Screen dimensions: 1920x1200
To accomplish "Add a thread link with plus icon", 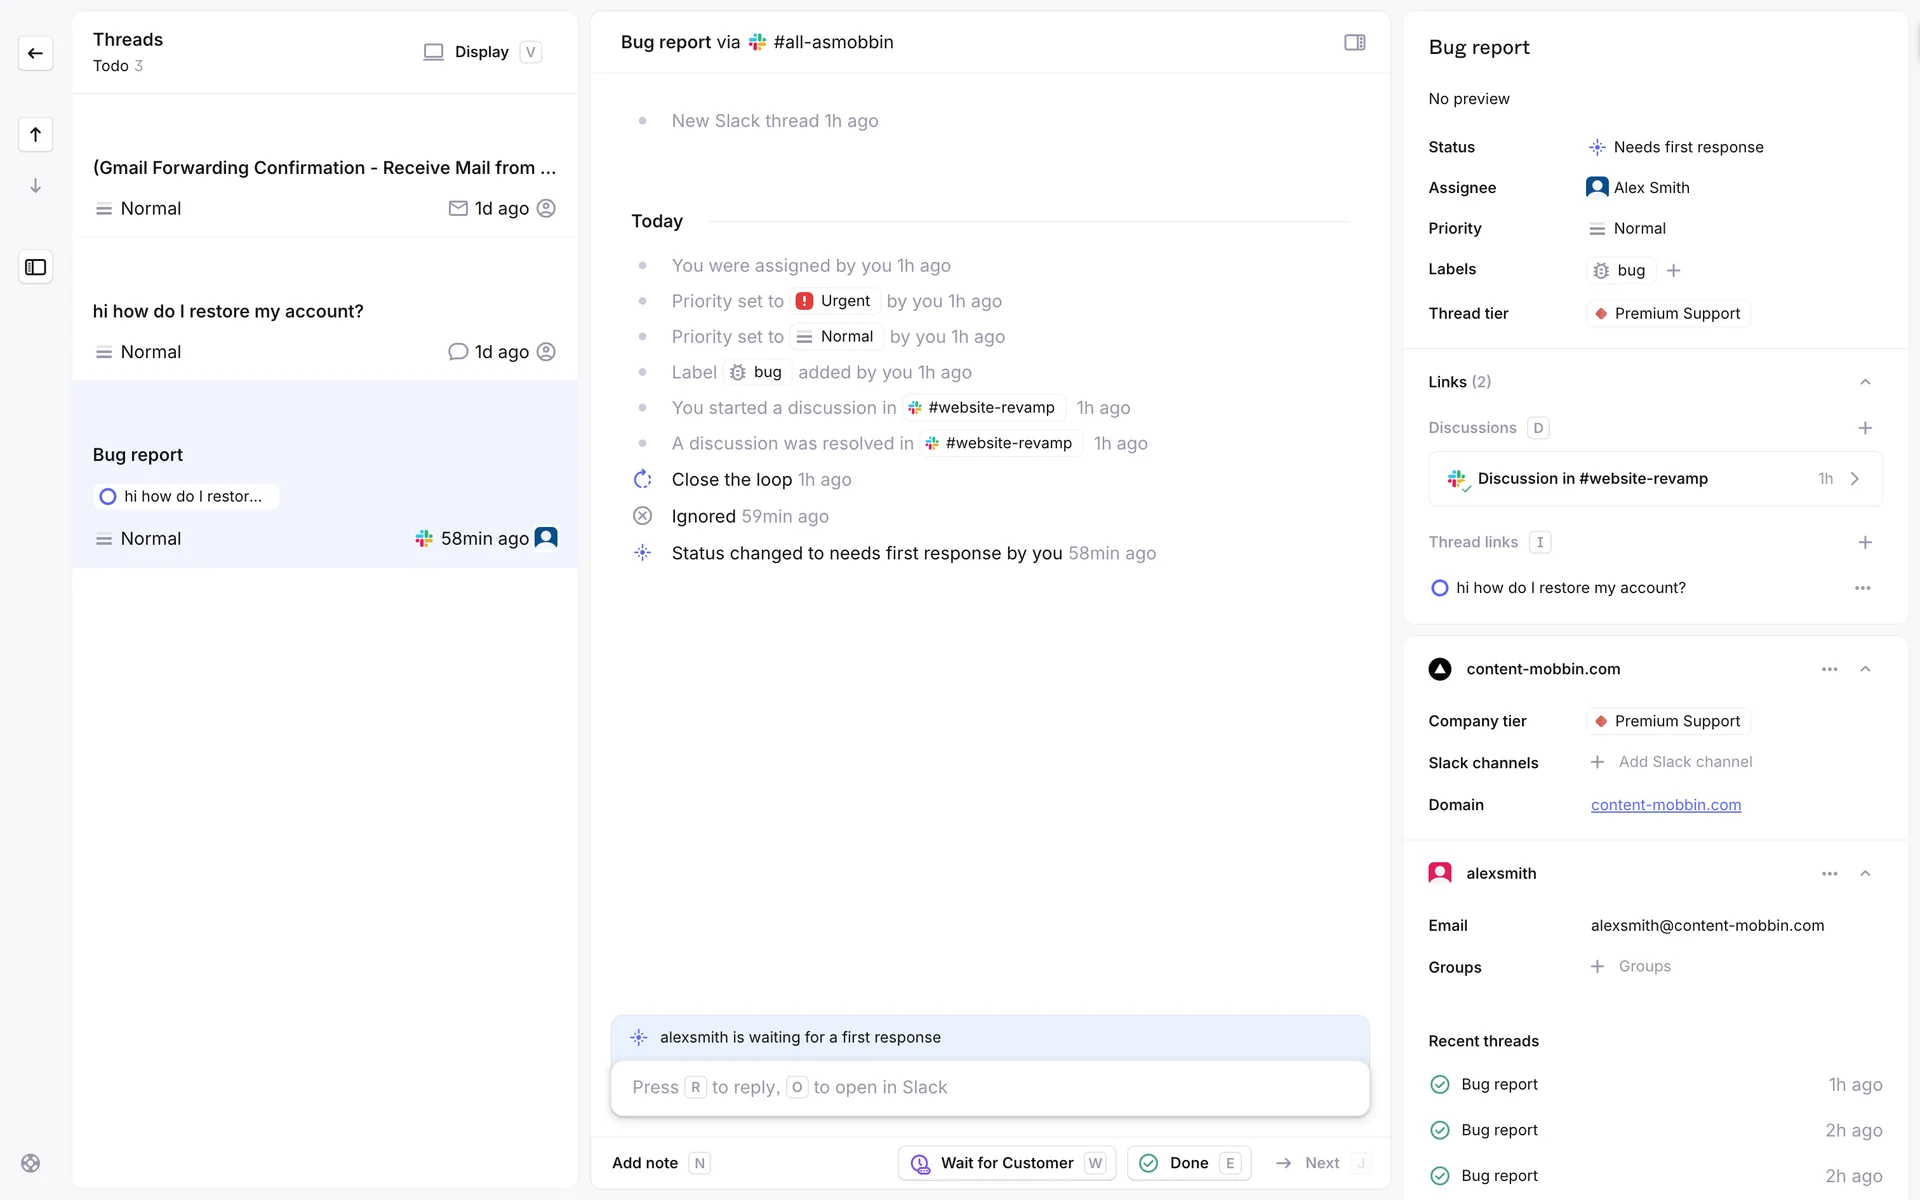I will 1864,542.
